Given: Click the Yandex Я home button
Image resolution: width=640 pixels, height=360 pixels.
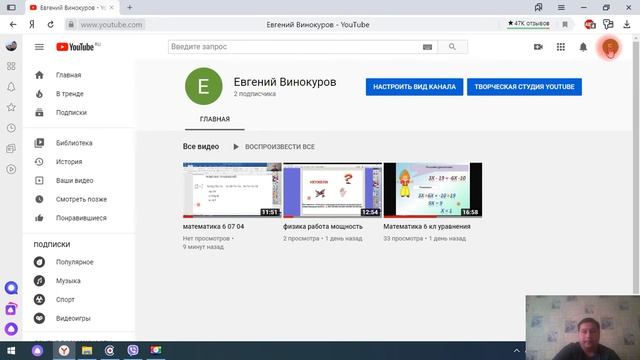Looking at the screenshot, I should pyautogui.click(x=32, y=24).
